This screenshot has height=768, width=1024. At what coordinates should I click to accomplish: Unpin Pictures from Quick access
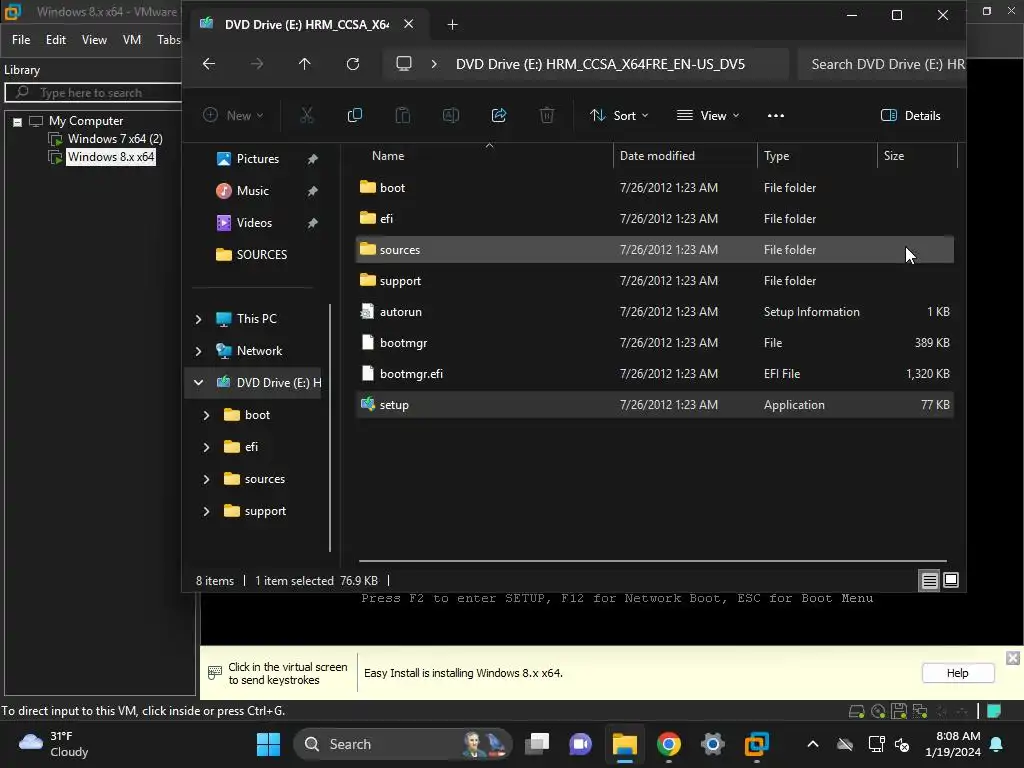[x=313, y=159]
